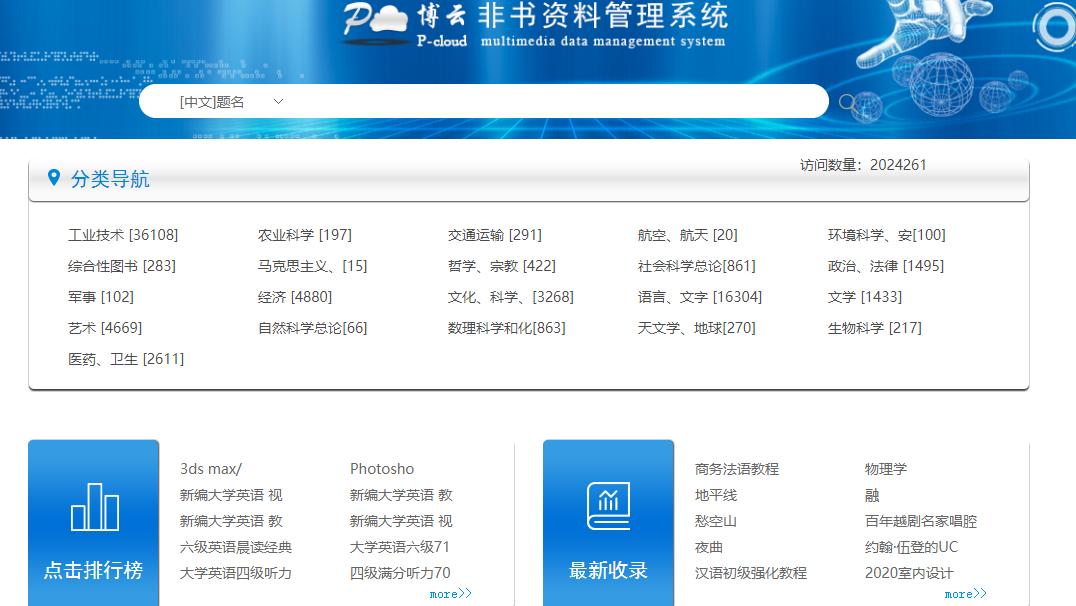Image resolution: width=1076 pixels, height=606 pixels.
Task: Select the 政治、法律 [1495] category
Action: point(885,266)
